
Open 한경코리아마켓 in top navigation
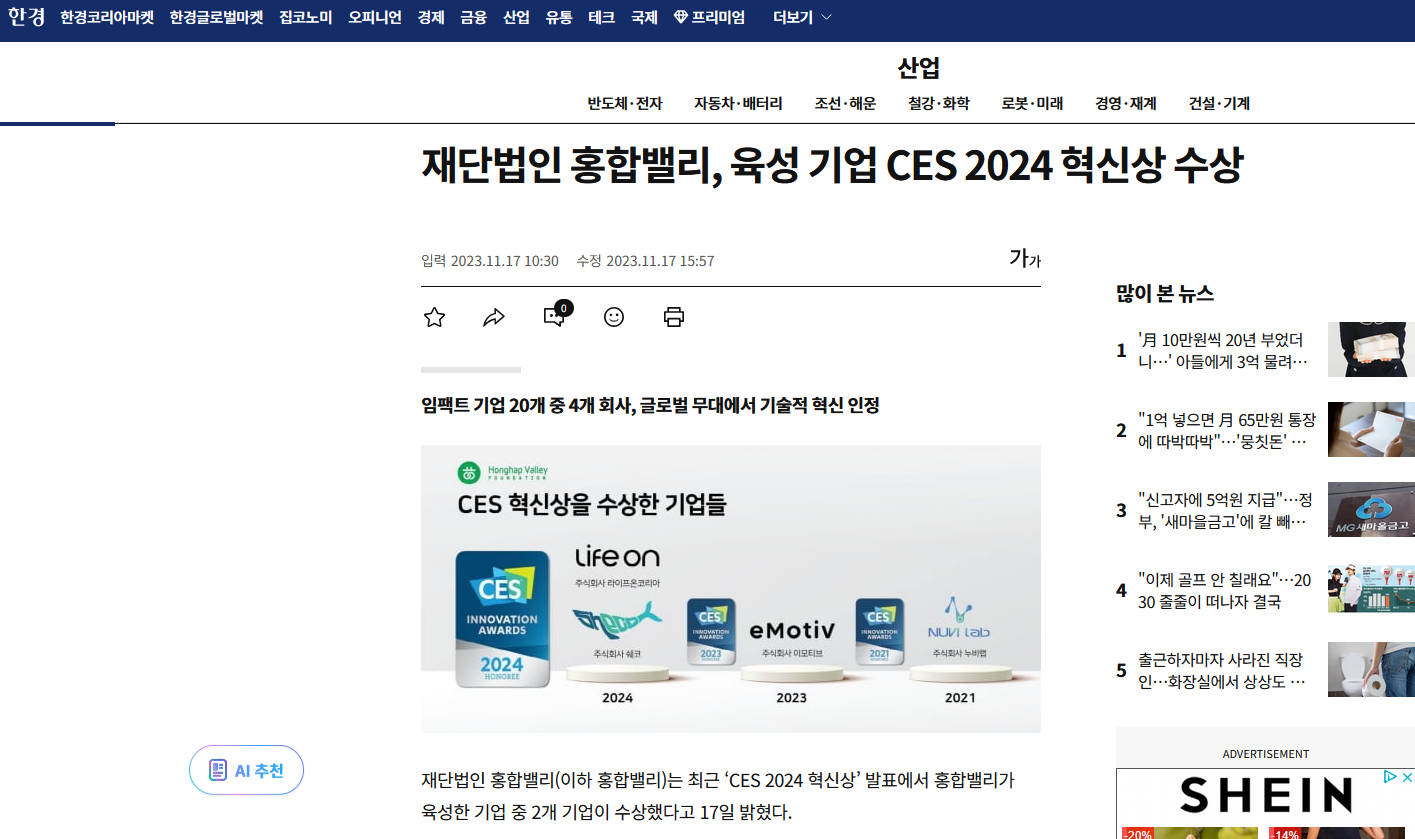pos(107,17)
